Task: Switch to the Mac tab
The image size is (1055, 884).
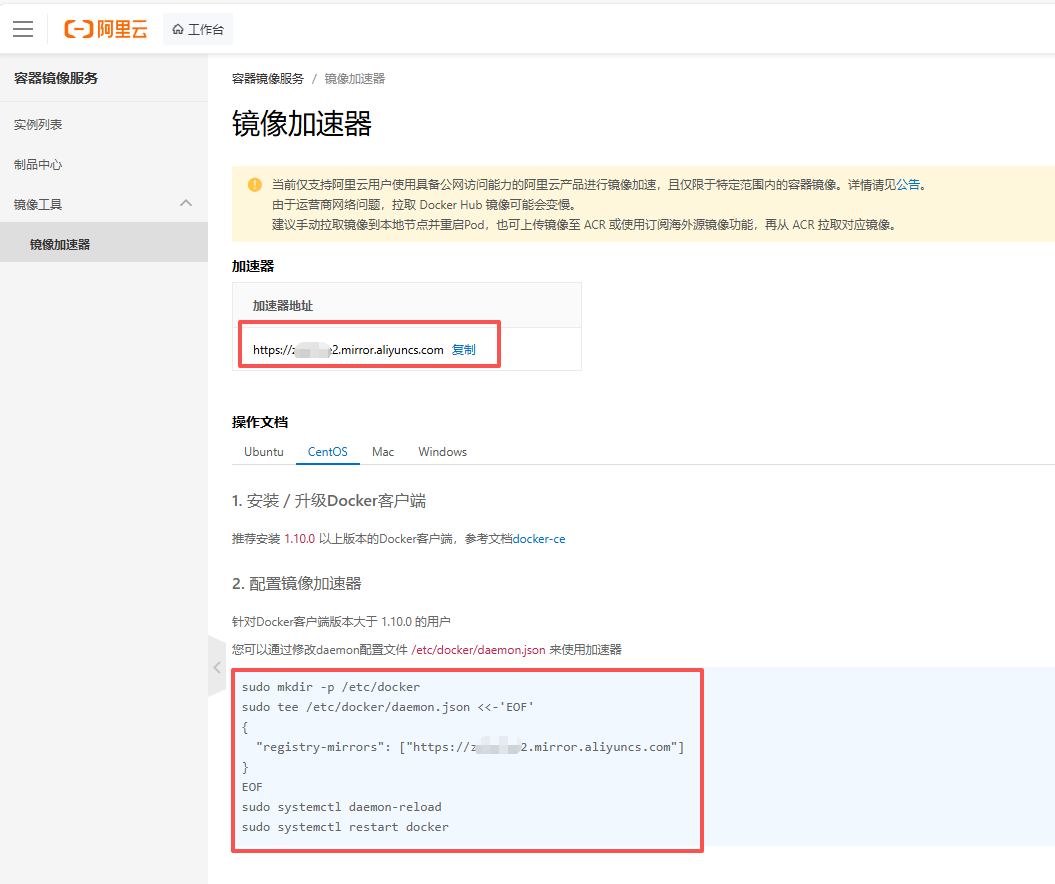Action: 383,451
